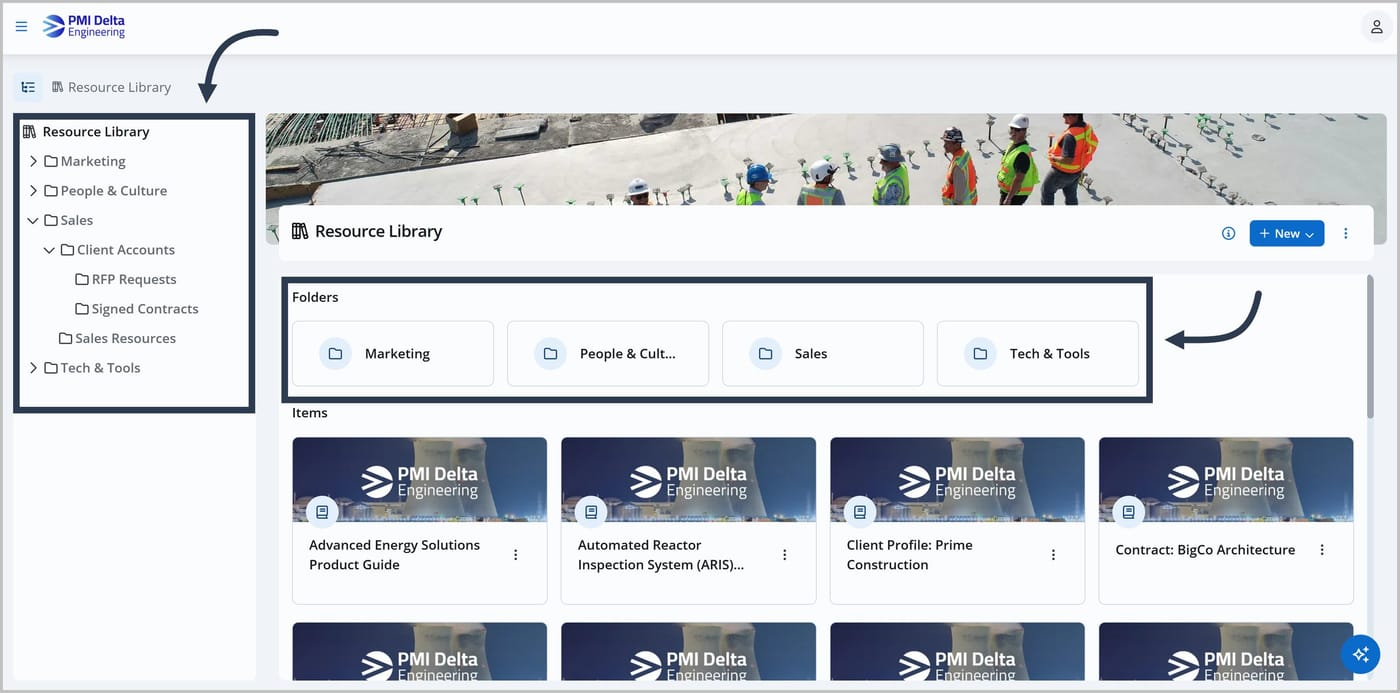
Task: Open the New dropdown button
Action: 1286,233
